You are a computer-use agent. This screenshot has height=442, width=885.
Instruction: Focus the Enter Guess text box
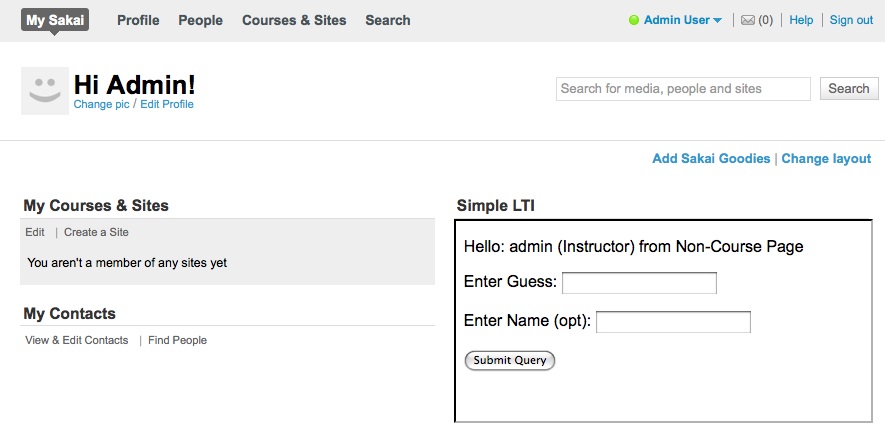(x=639, y=283)
